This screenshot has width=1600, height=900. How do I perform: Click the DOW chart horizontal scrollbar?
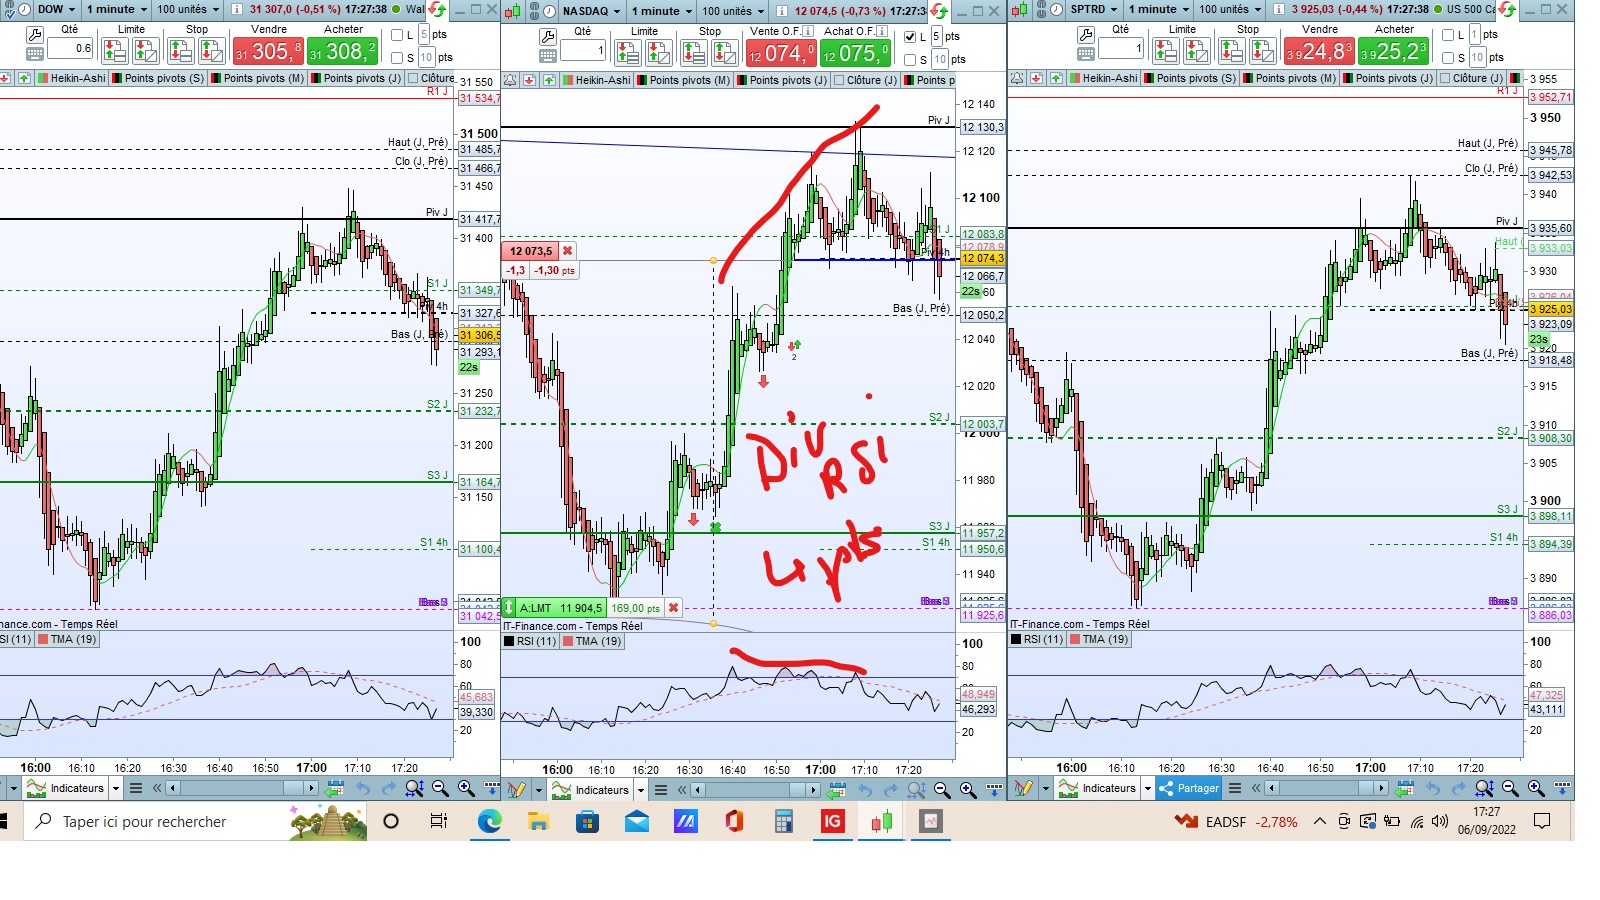pyautogui.click(x=242, y=788)
